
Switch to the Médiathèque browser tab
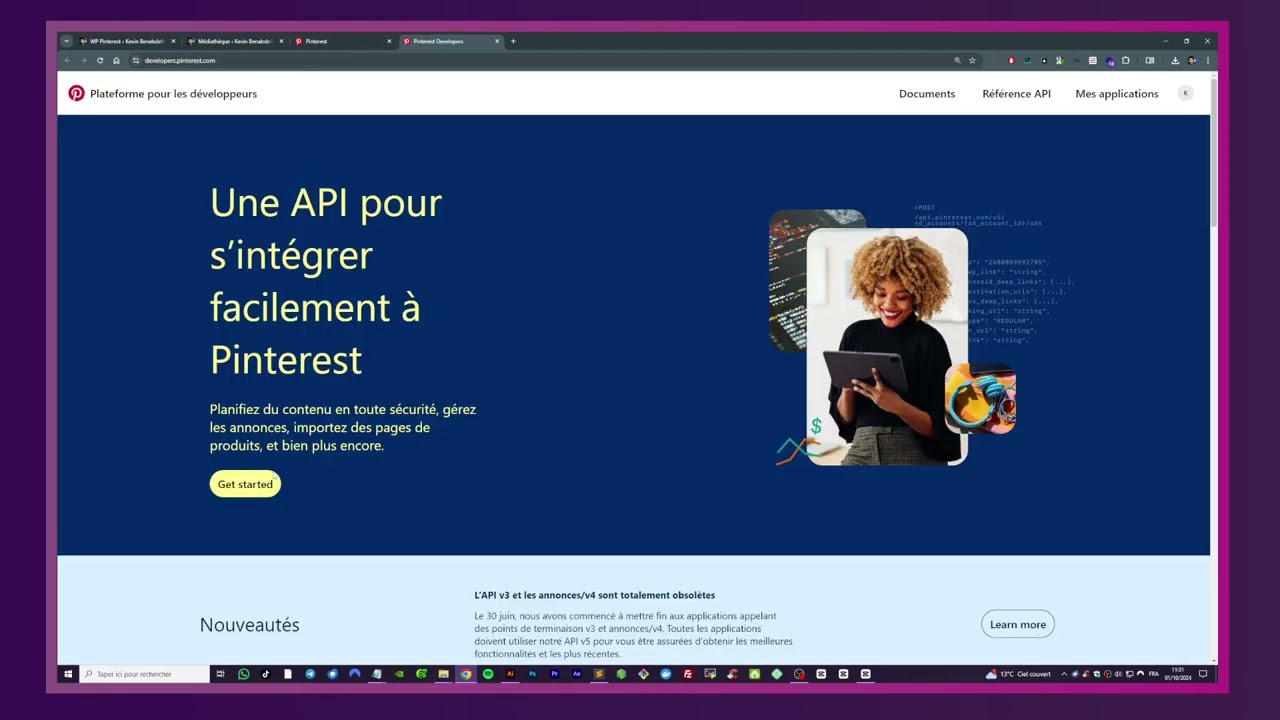coord(234,41)
